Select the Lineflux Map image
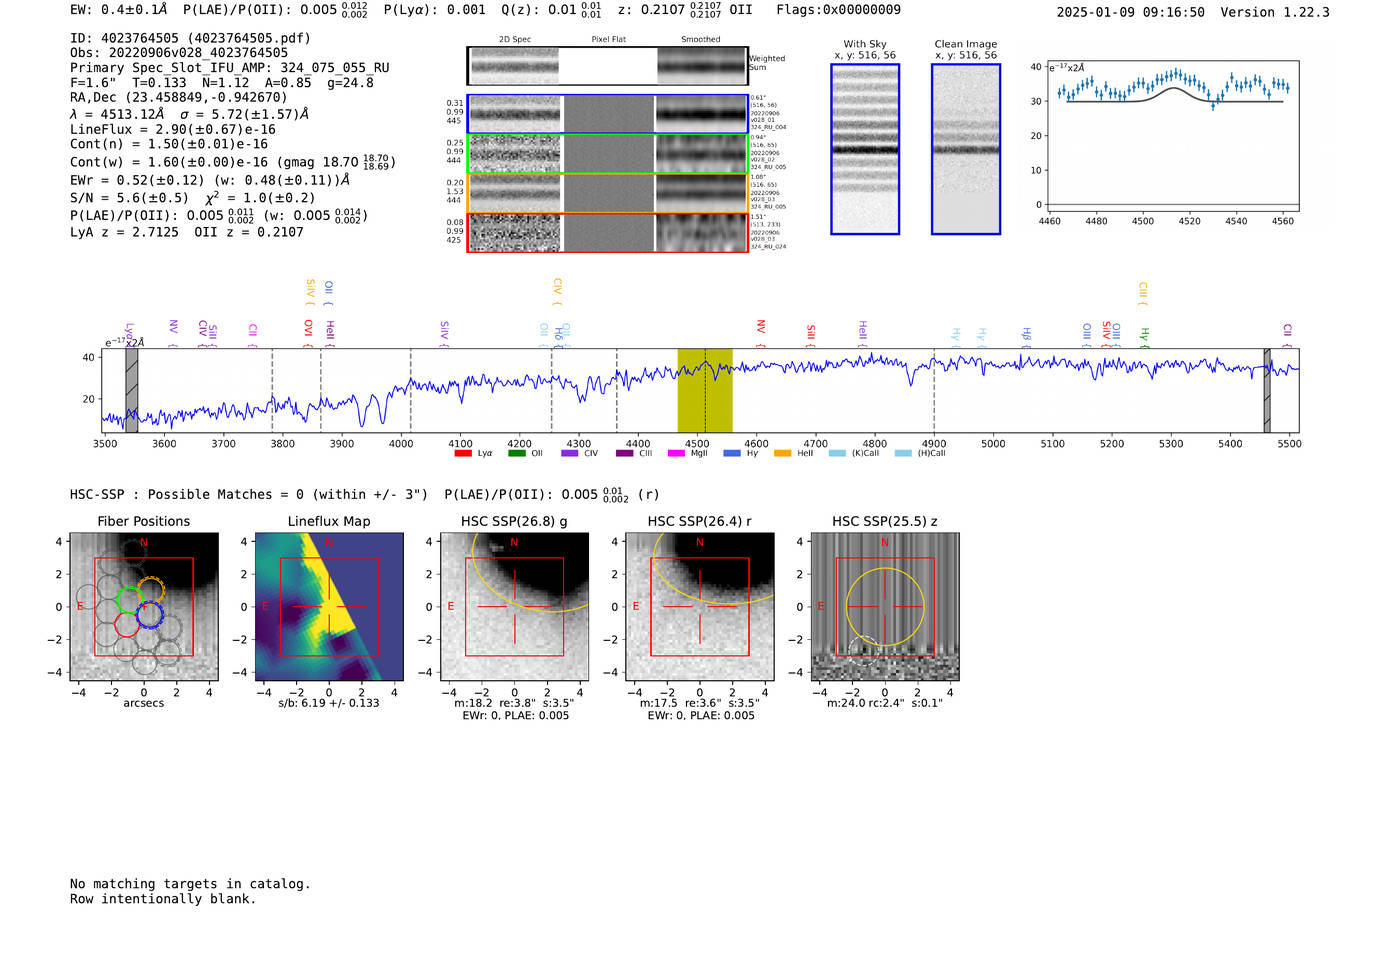 329,607
